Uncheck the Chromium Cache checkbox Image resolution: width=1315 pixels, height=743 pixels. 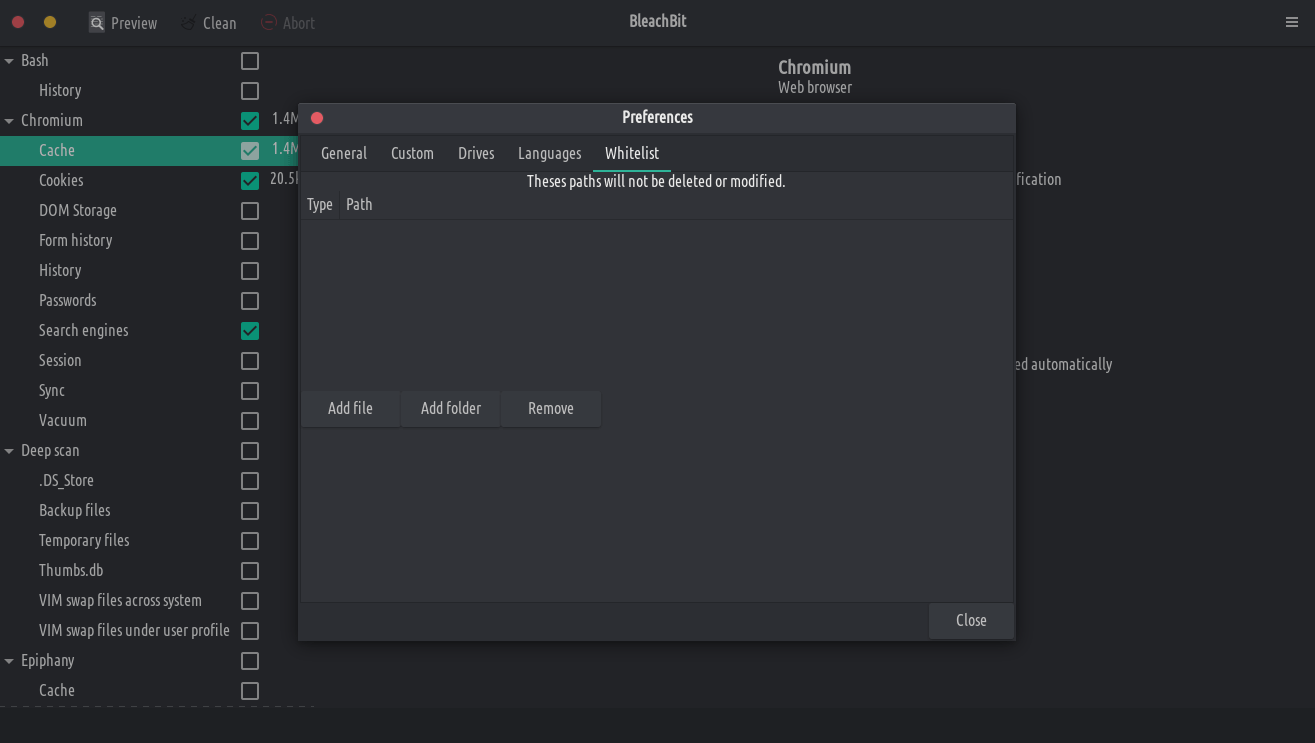tap(250, 151)
